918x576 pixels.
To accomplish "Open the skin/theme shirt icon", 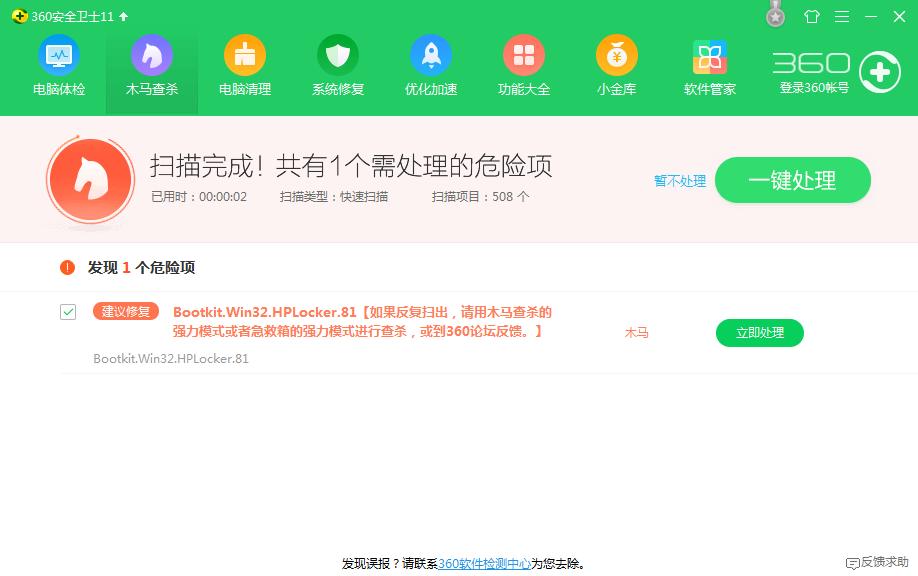I will pyautogui.click(x=812, y=16).
